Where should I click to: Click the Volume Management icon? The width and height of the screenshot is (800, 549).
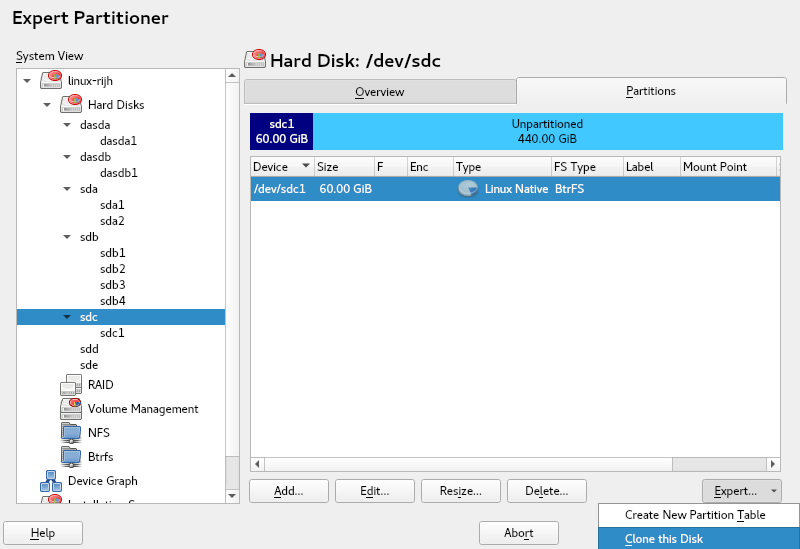pyautogui.click(x=71, y=409)
